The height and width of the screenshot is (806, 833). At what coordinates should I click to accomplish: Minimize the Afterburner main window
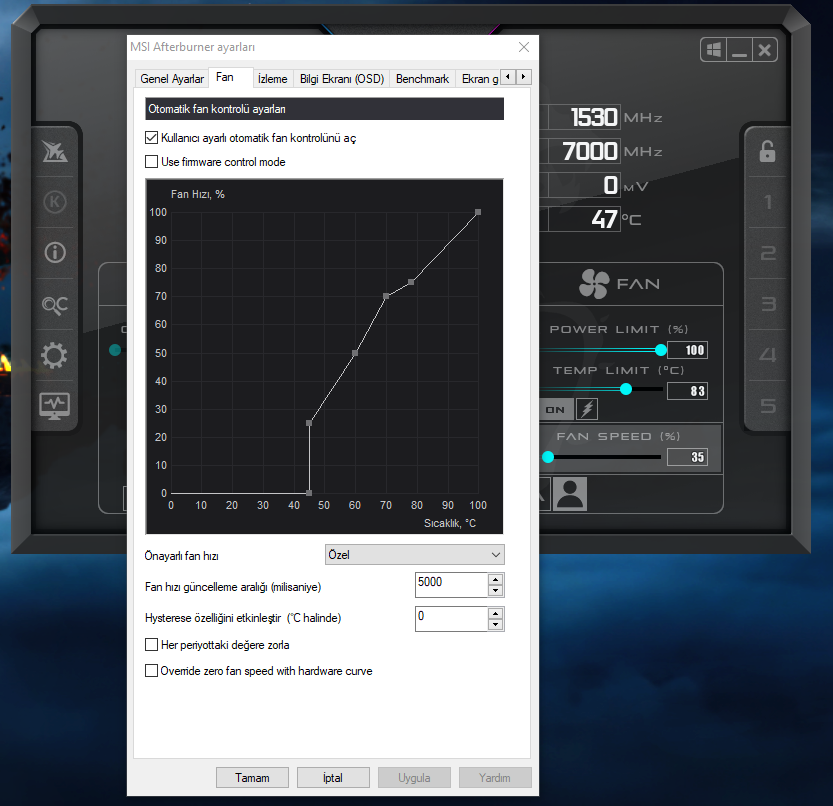[739, 50]
